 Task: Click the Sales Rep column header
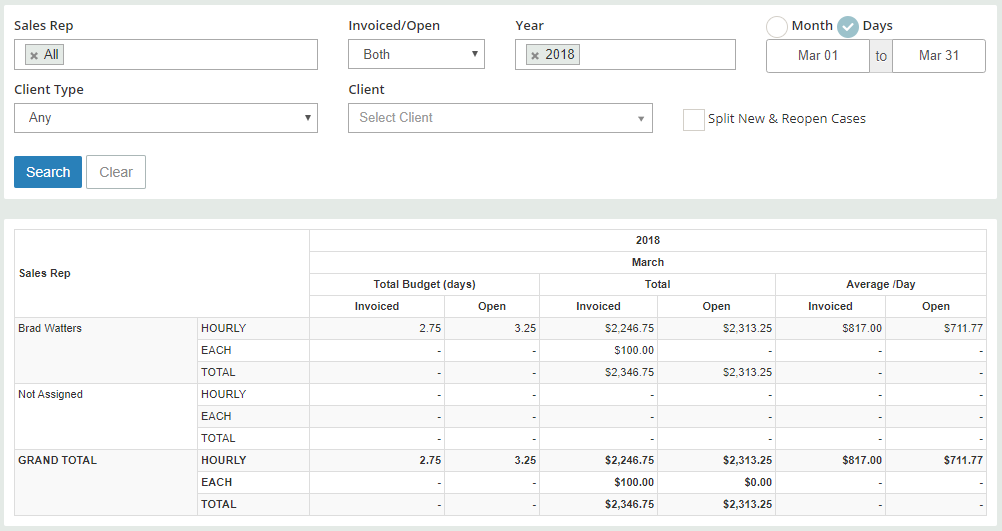pos(45,273)
